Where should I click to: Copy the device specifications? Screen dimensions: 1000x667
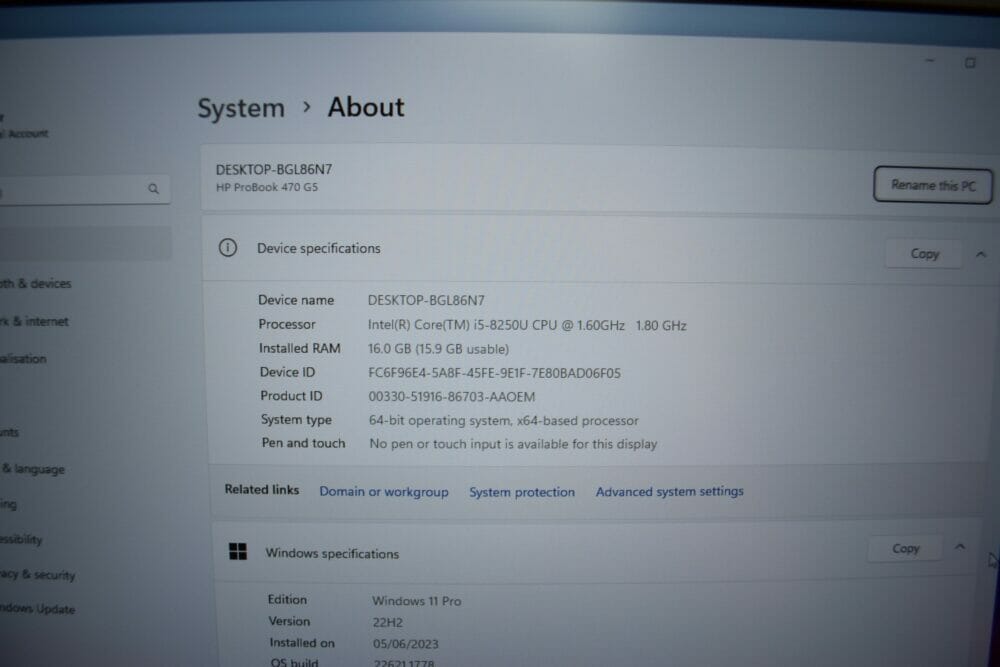(x=924, y=254)
